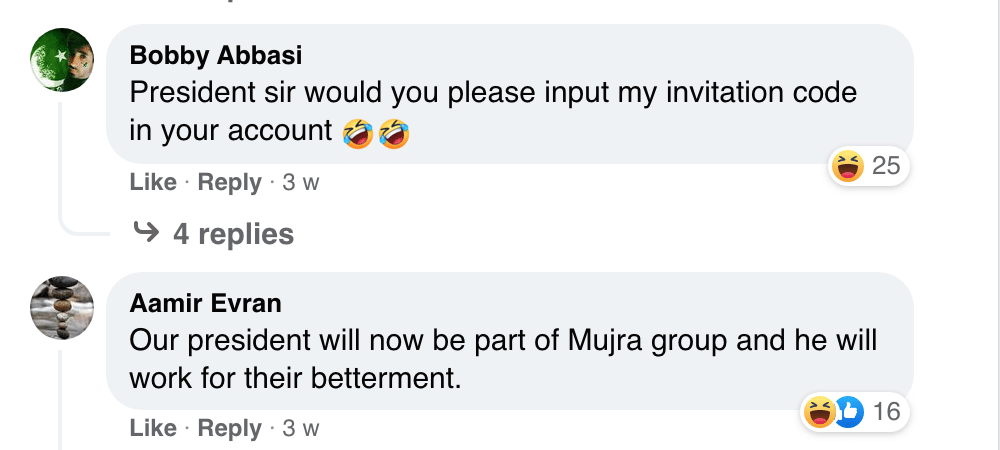Screen dimensions: 1000x450
Task: Like Bobby Abbasi's comment
Action: click(153, 183)
